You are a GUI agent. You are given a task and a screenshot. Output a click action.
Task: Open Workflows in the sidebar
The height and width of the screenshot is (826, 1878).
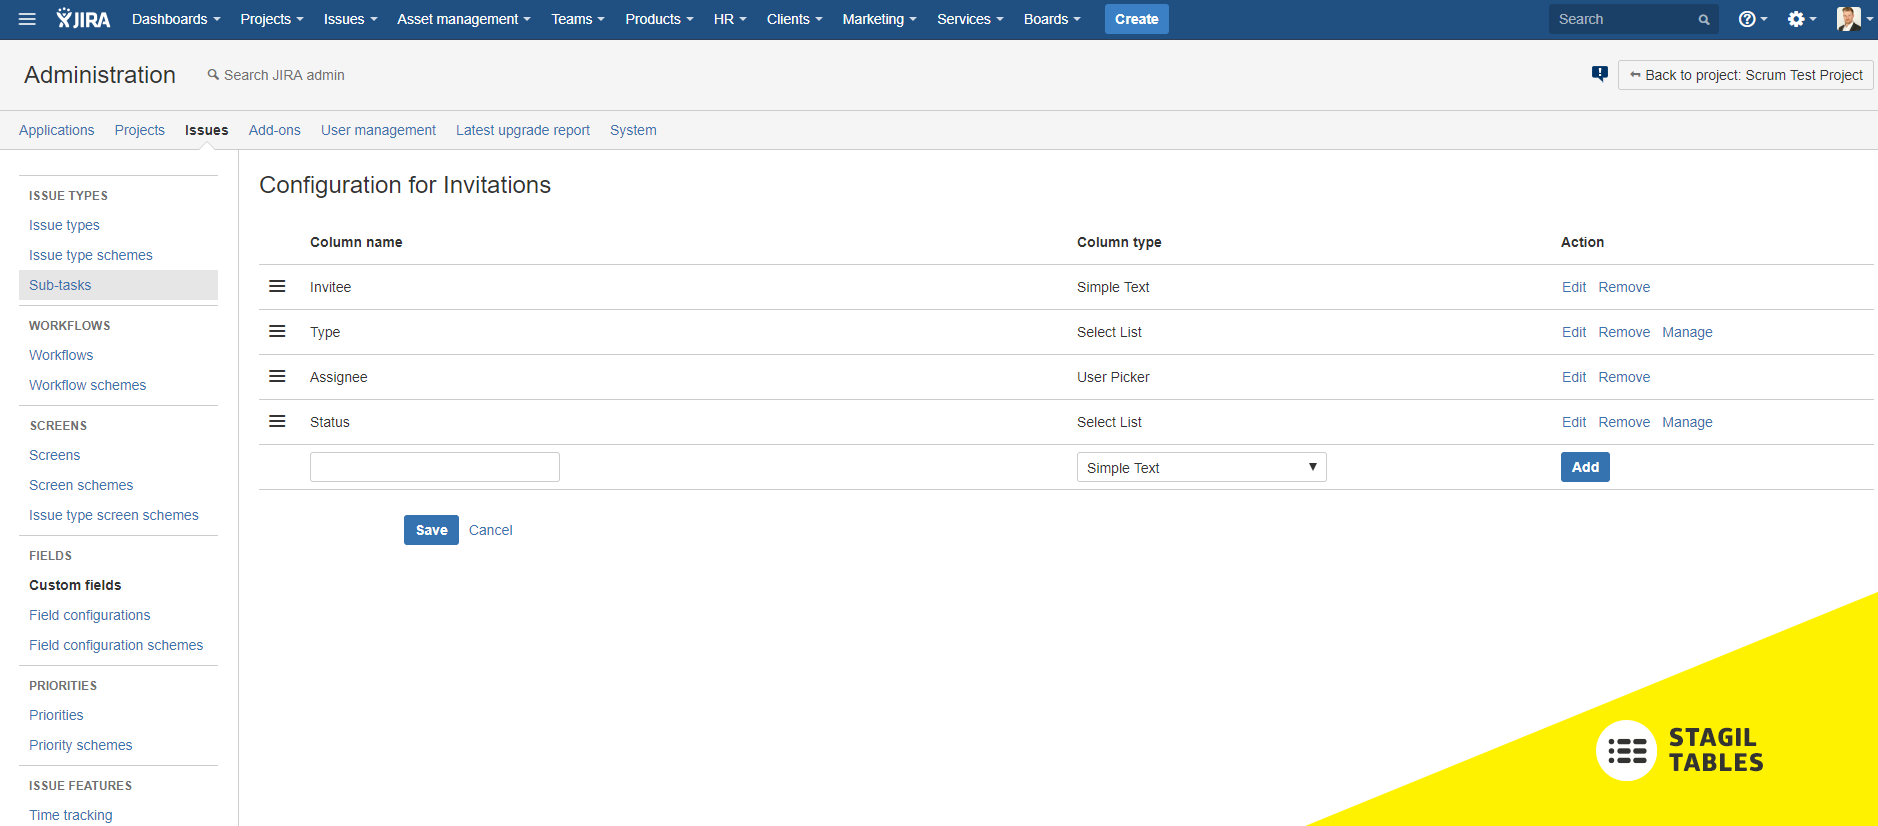[61, 355]
